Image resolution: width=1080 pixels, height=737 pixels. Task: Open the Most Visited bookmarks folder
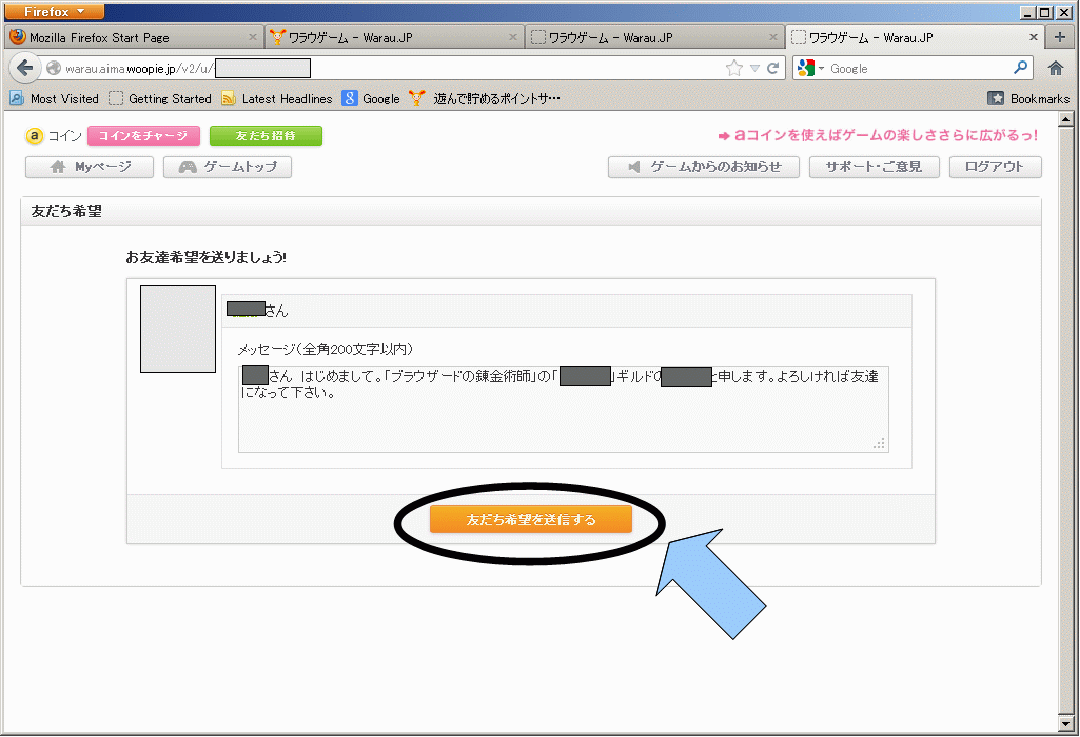coord(54,98)
